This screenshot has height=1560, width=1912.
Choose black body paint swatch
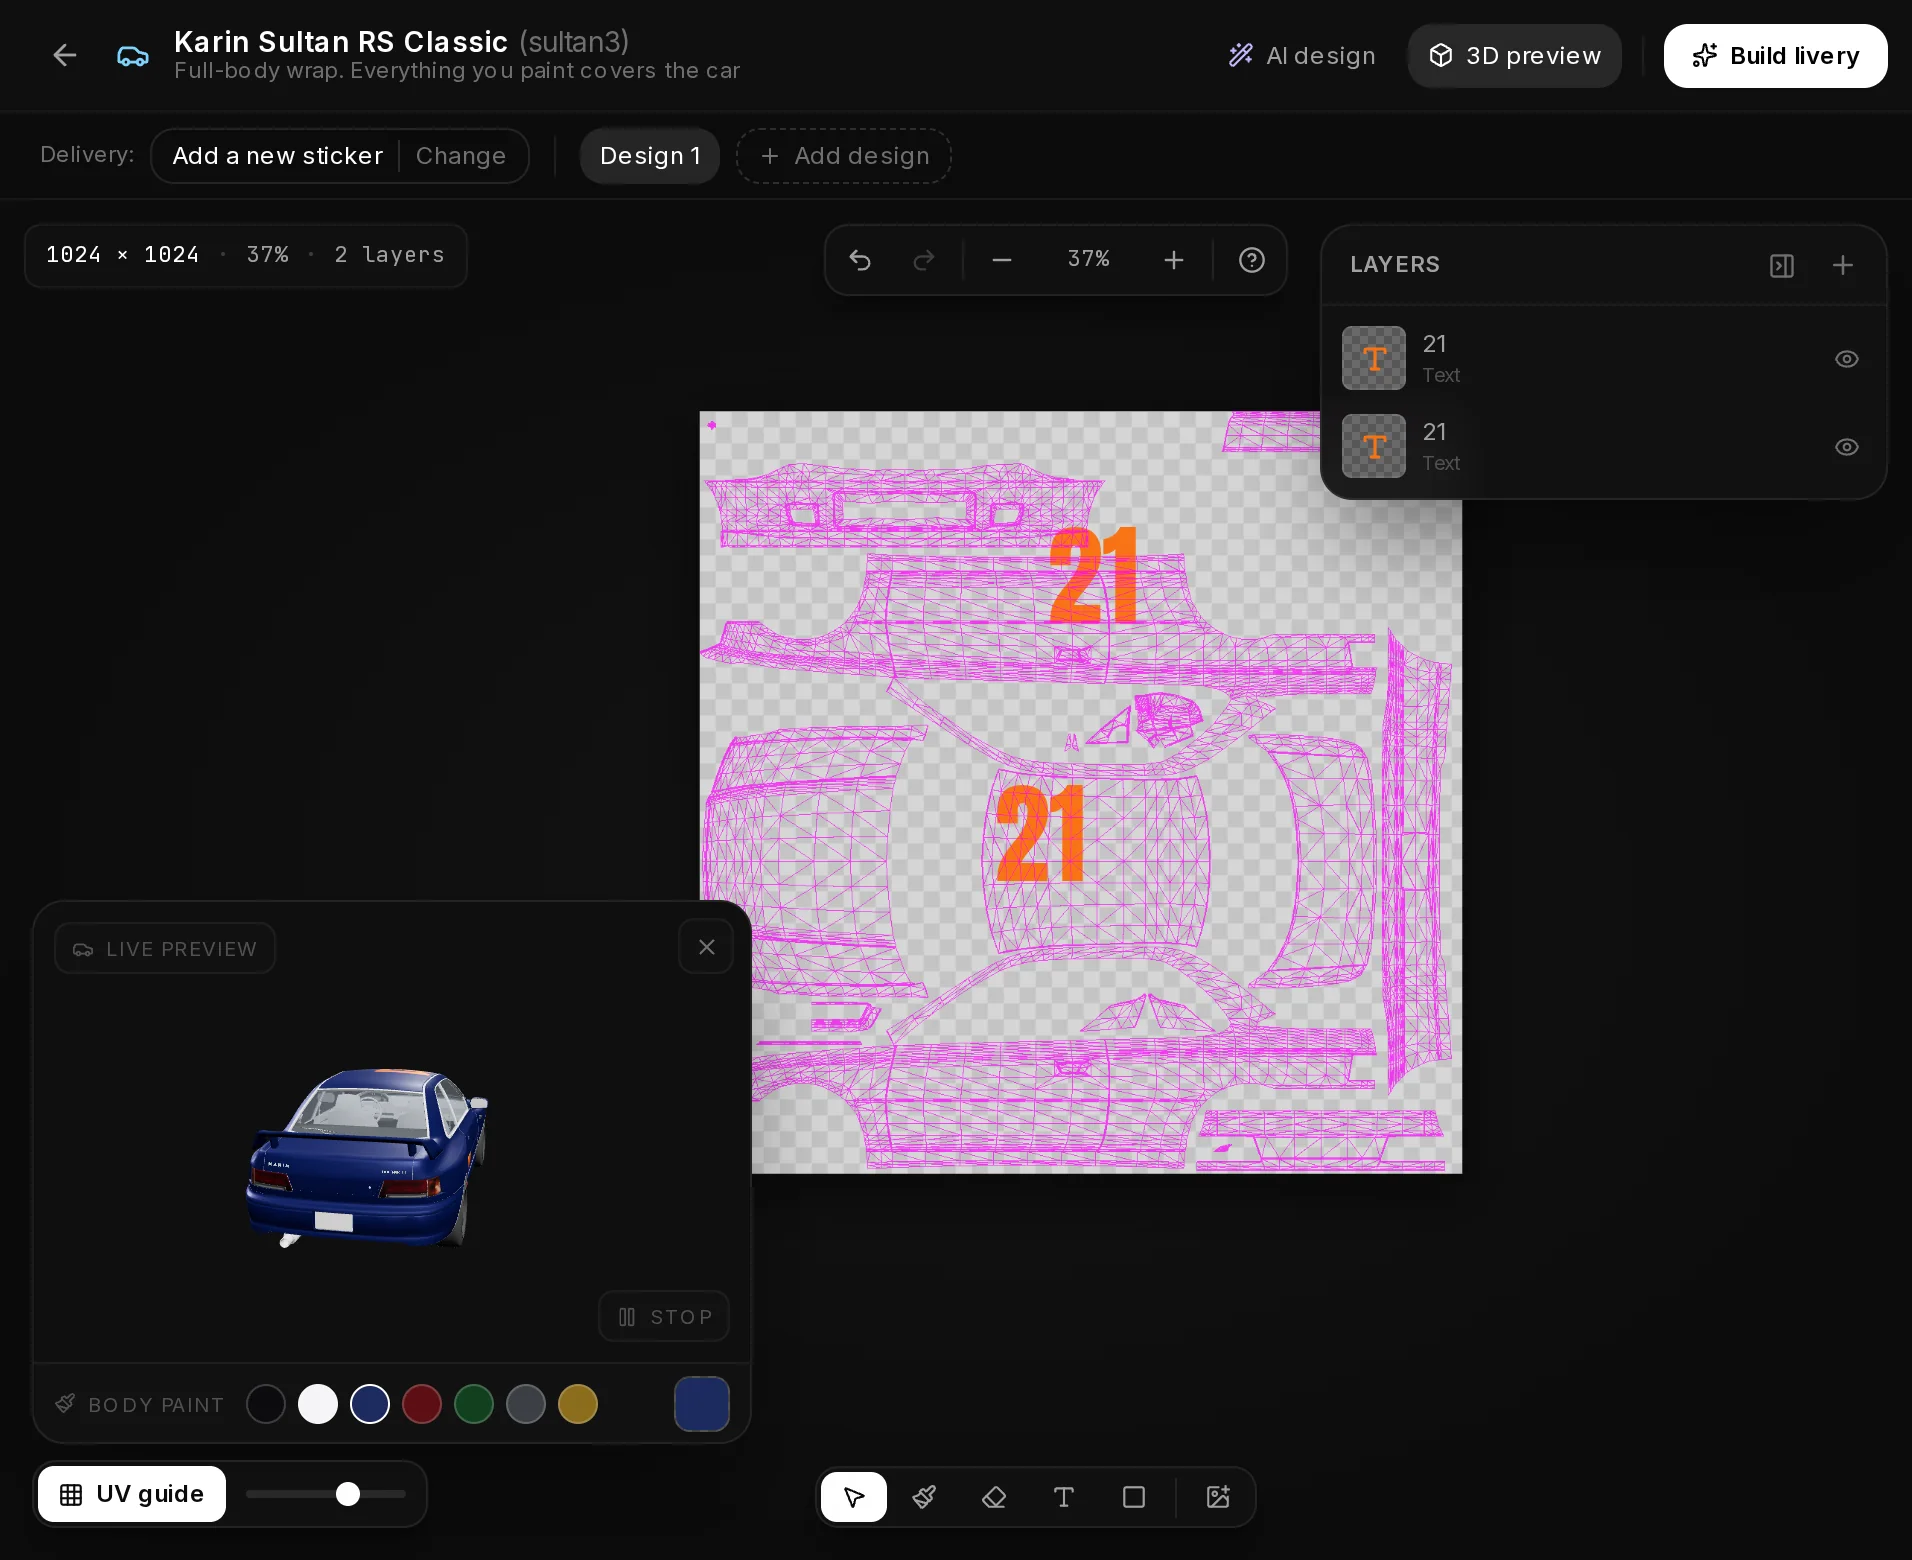click(x=266, y=1404)
